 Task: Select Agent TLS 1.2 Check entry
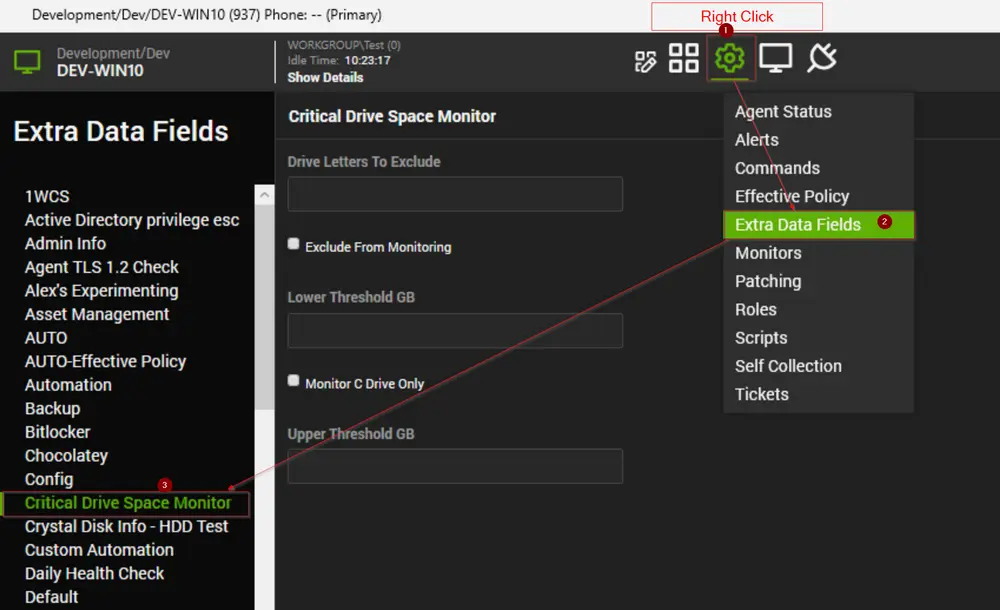click(x=101, y=267)
